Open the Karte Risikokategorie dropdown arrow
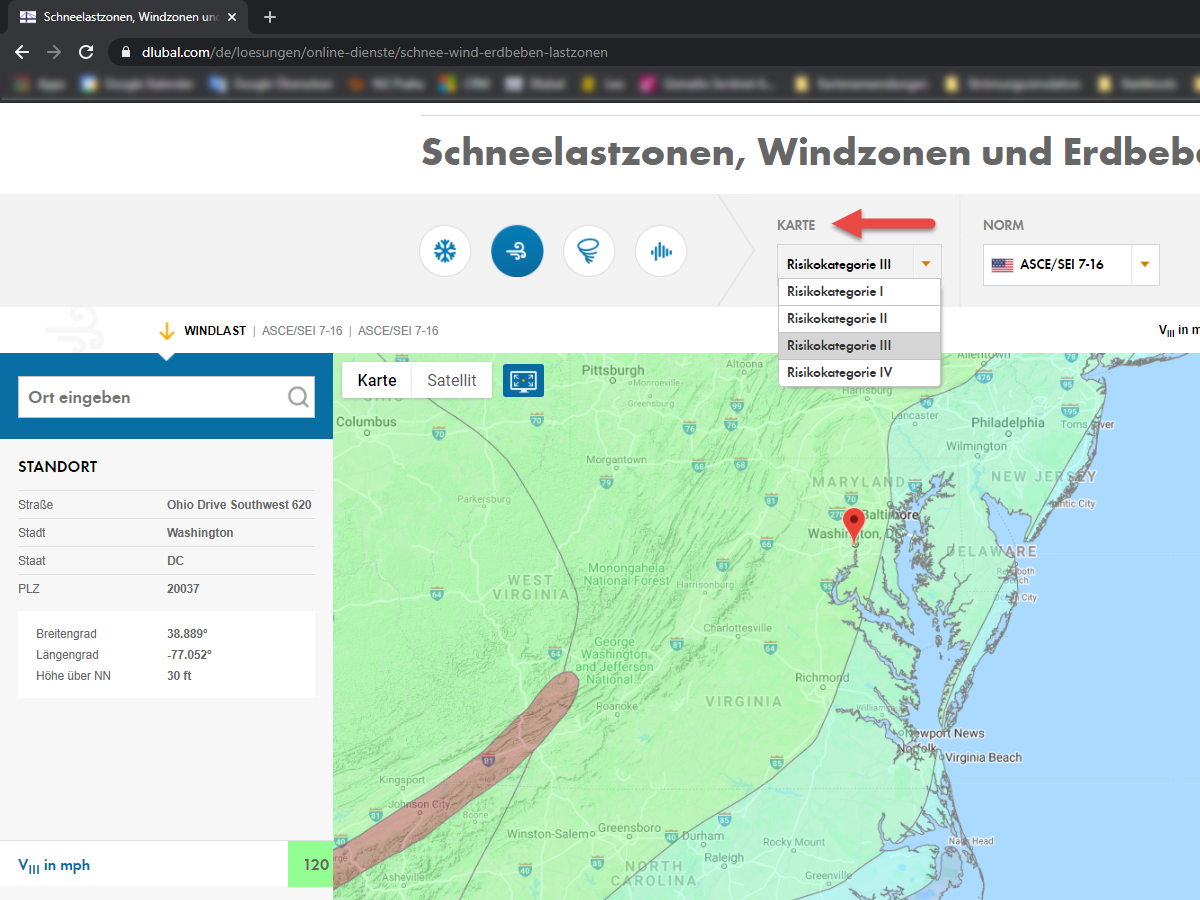 click(927, 264)
